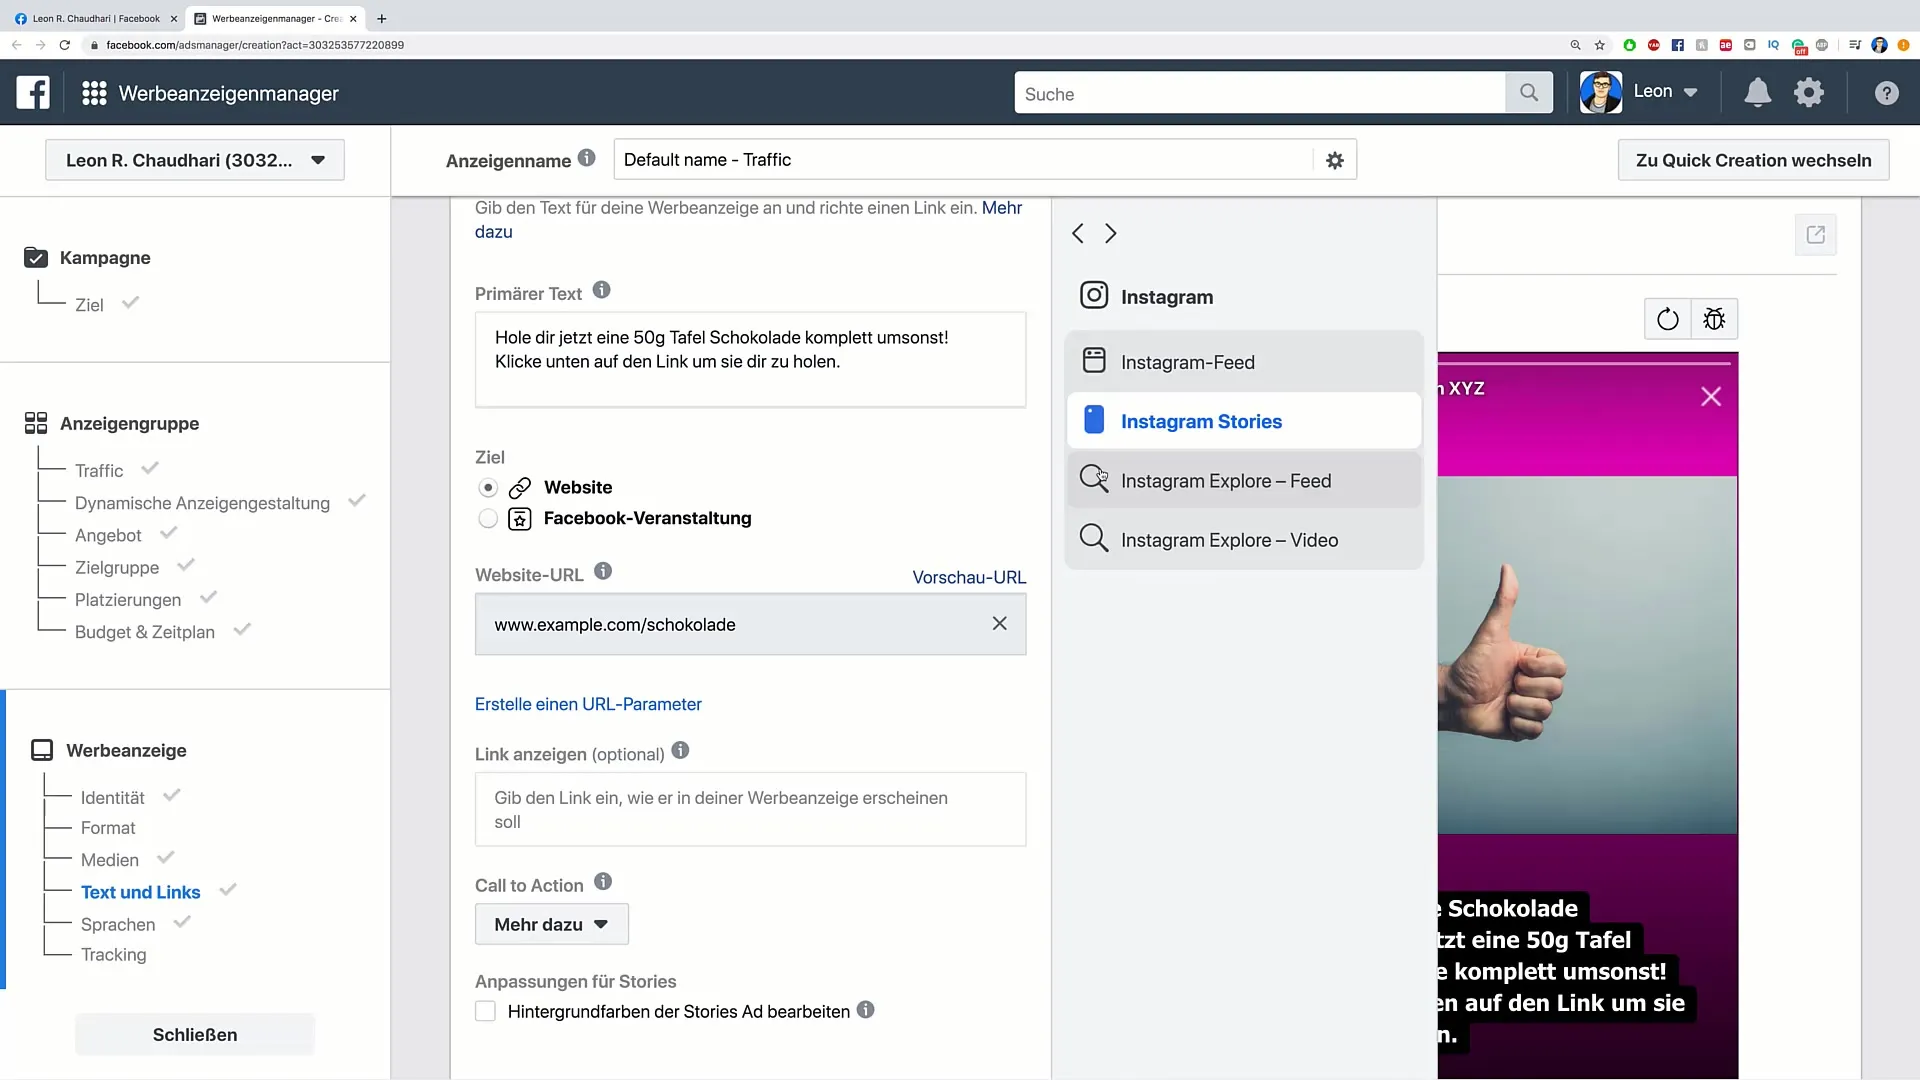The image size is (1920, 1080).
Task: Open the settings gear in header
Action: 1809,93
